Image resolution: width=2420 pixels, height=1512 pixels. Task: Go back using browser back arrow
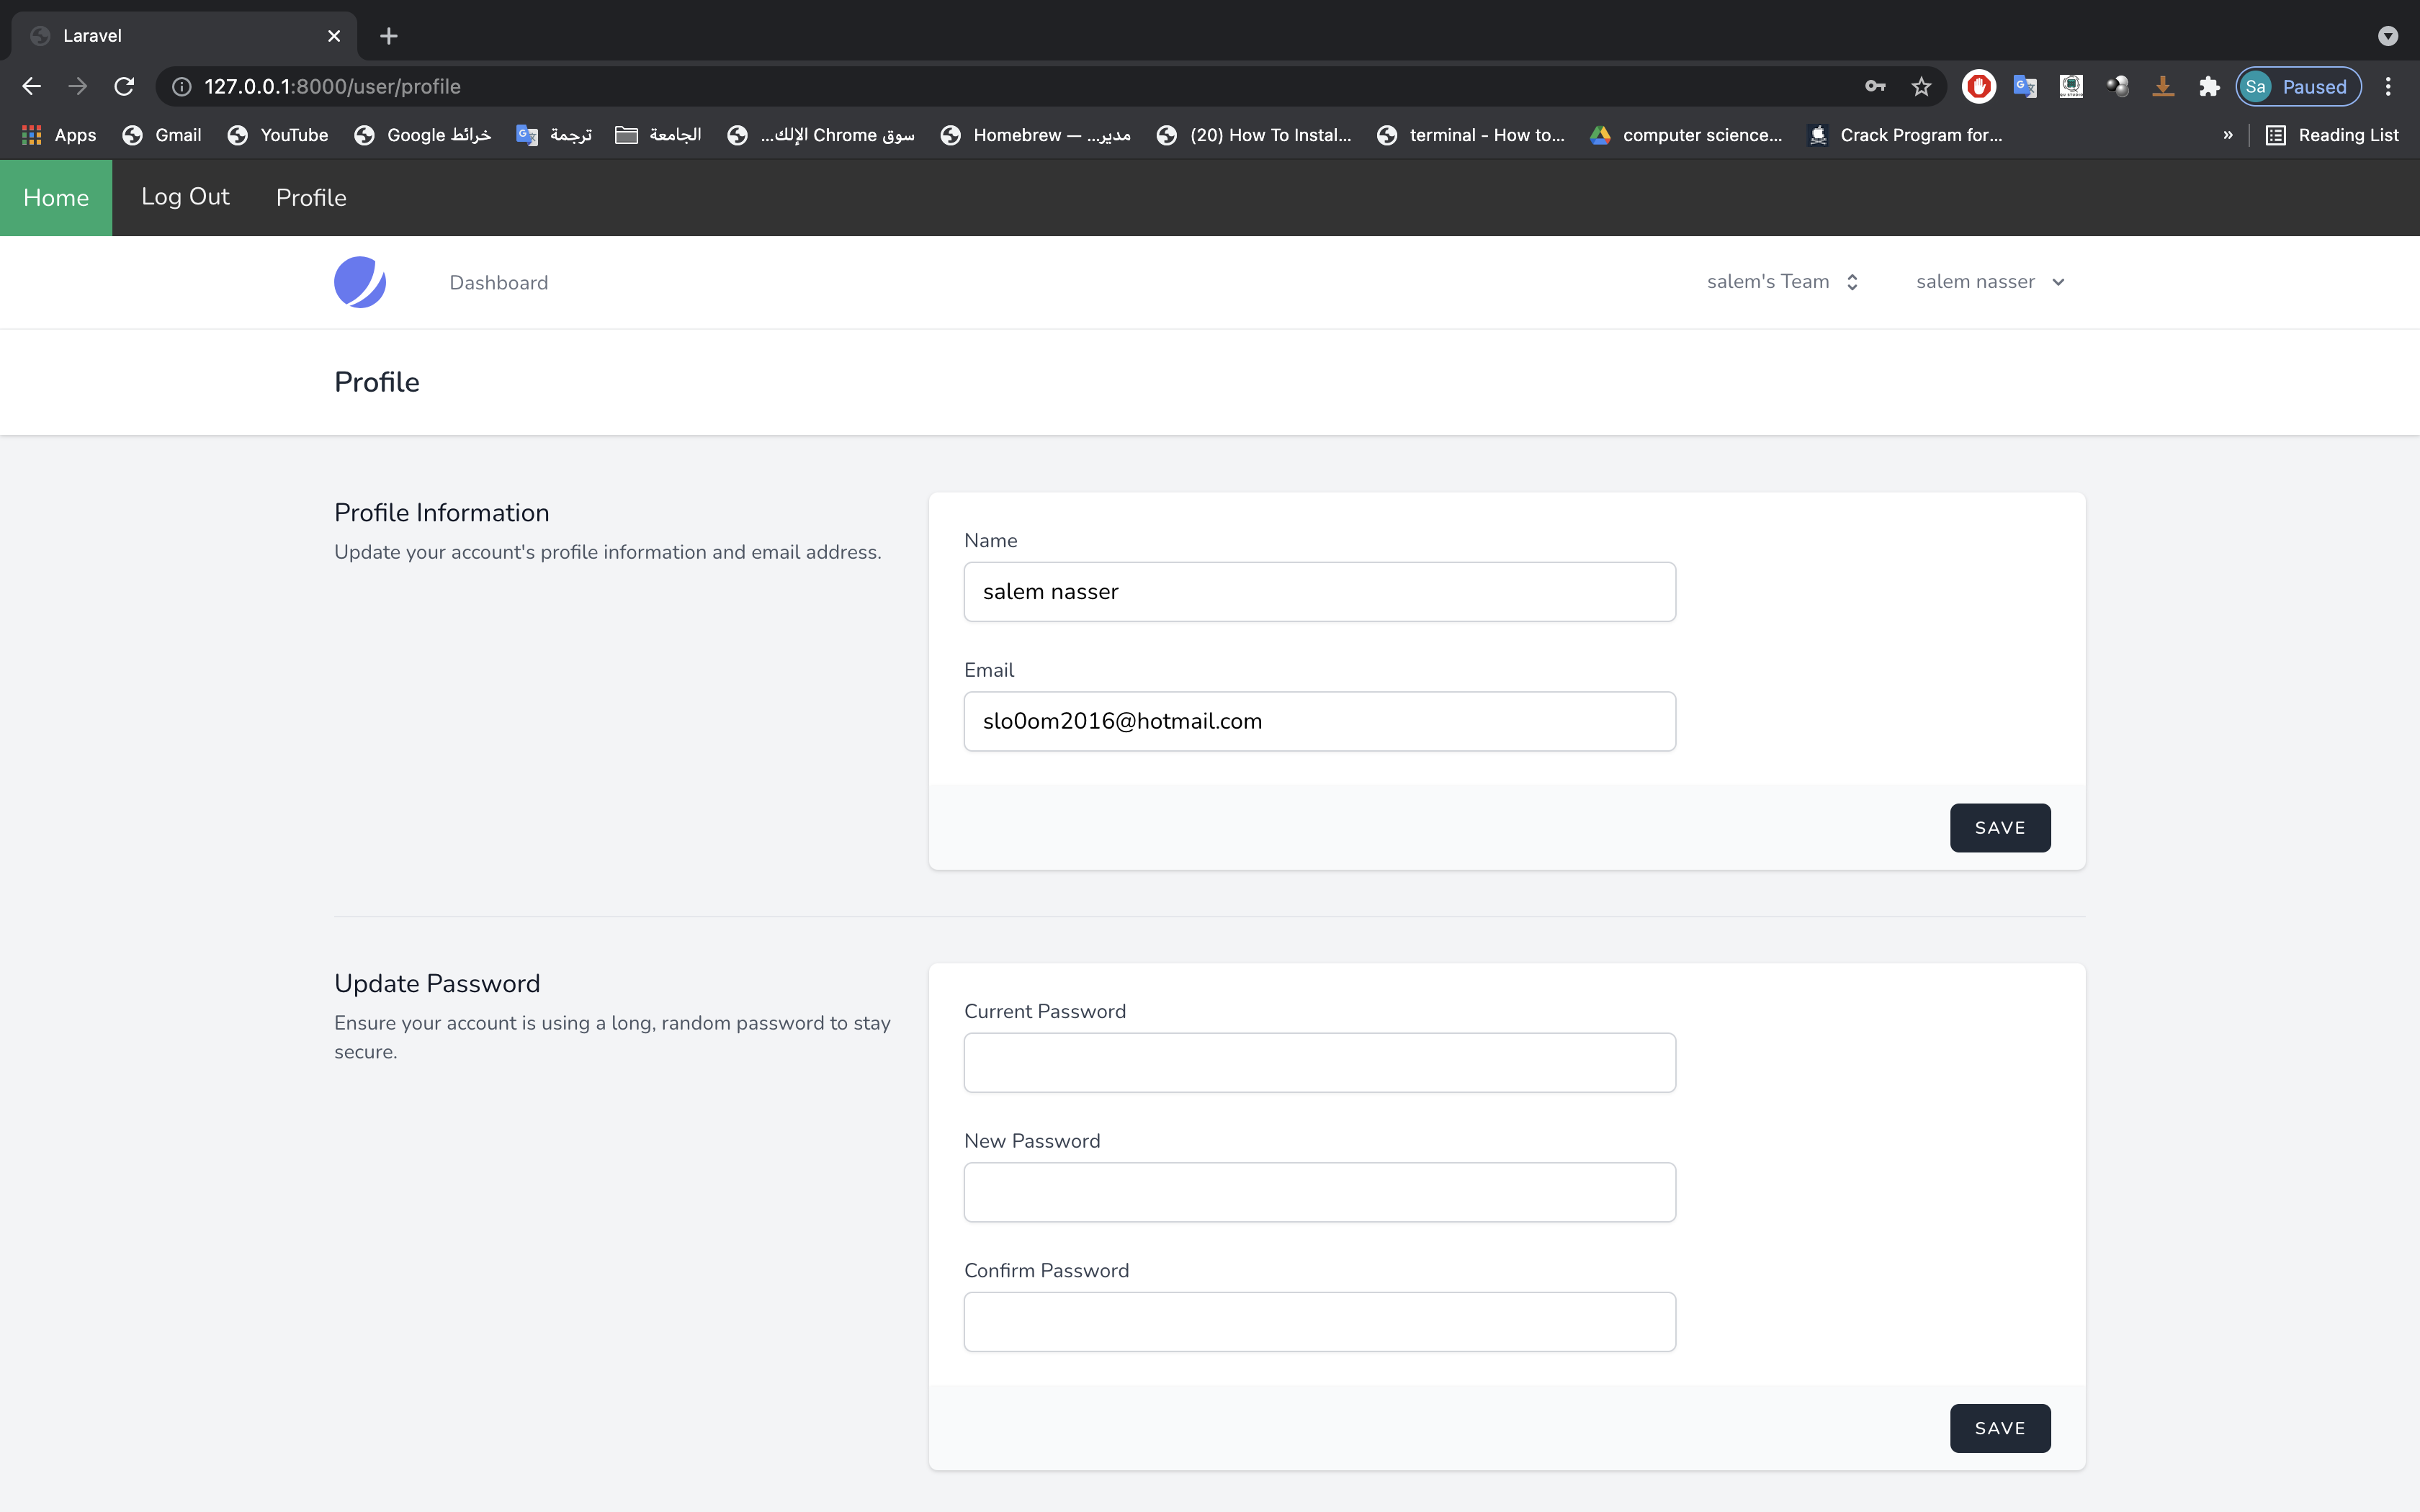[31, 87]
